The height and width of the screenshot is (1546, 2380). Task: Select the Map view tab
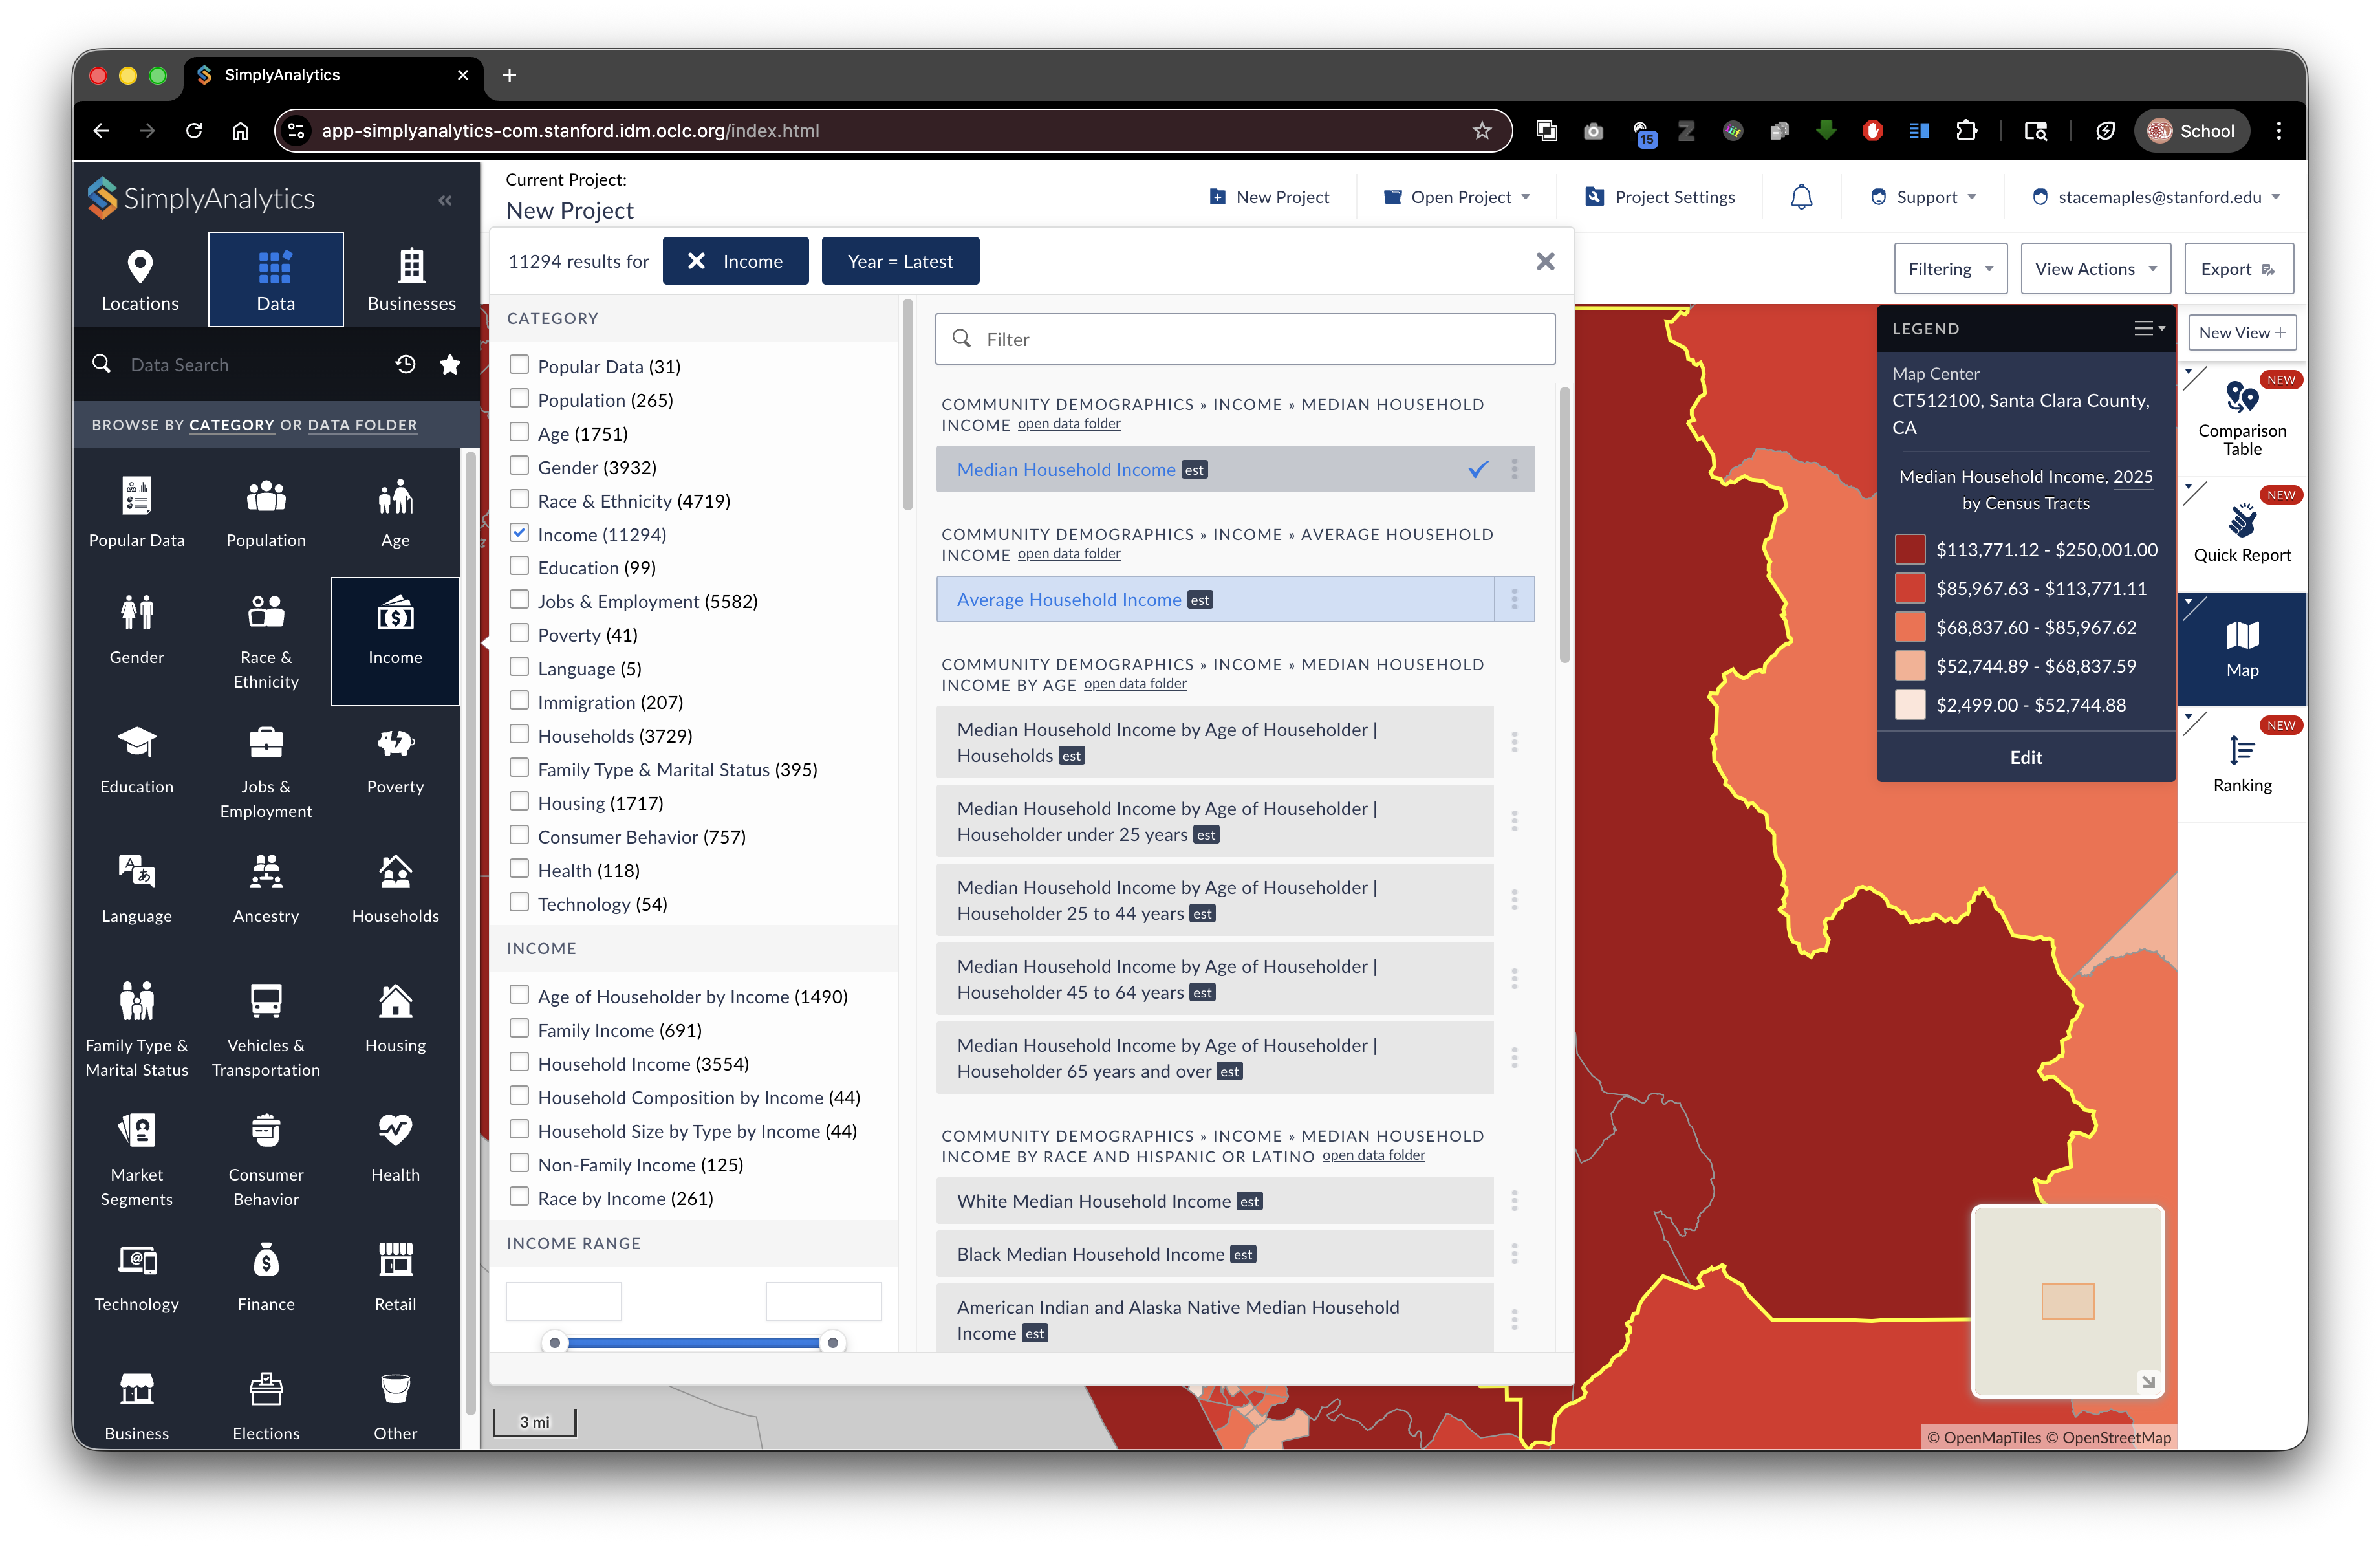coord(2242,648)
